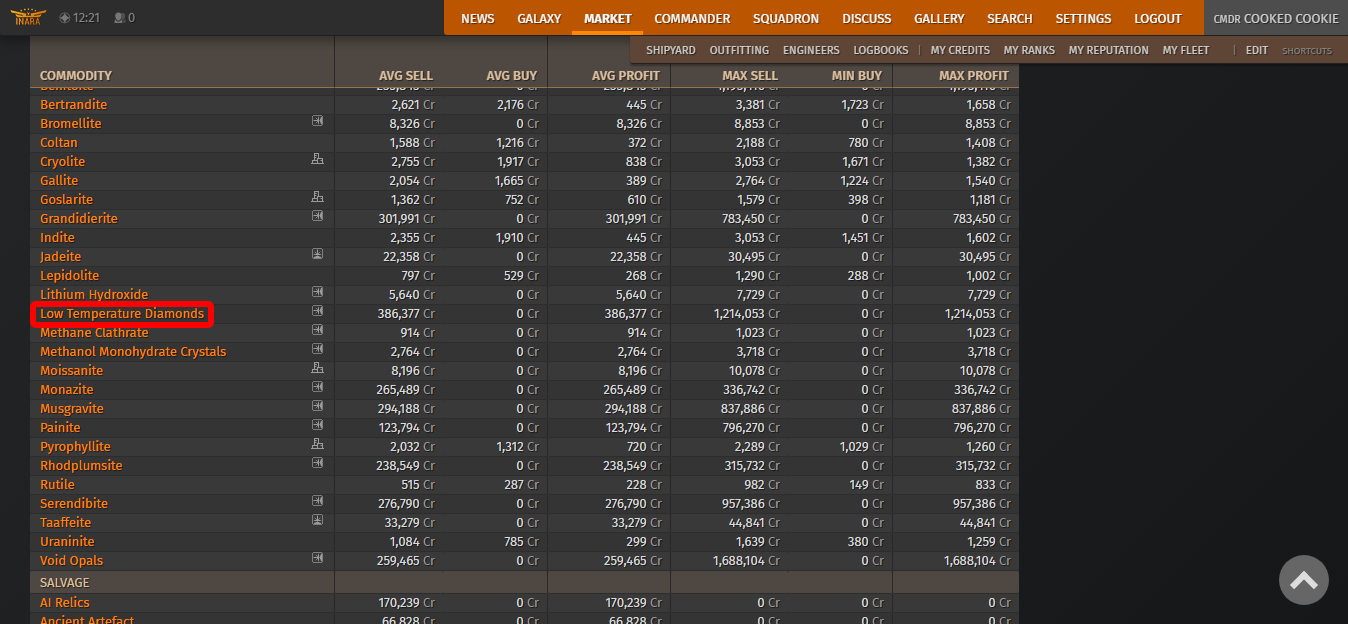Select Coltan's 1,216 Cr avg buy value
The height and width of the screenshot is (624, 1348).
click(x=518, y=143)
